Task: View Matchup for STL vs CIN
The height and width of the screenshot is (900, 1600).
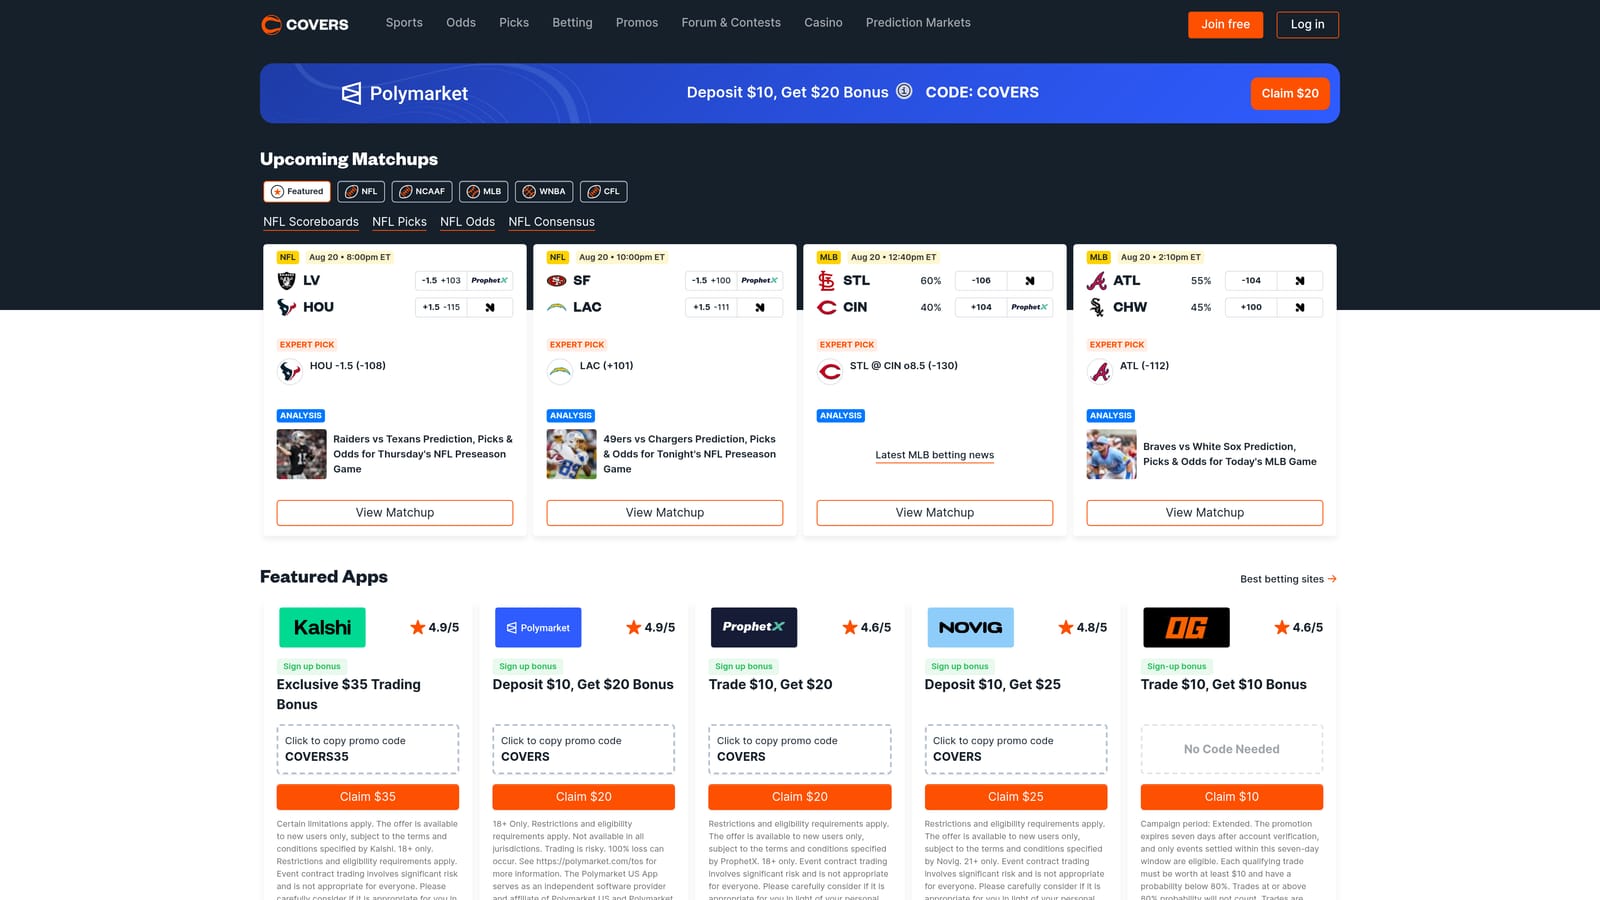Action: (x=935, y=512)
